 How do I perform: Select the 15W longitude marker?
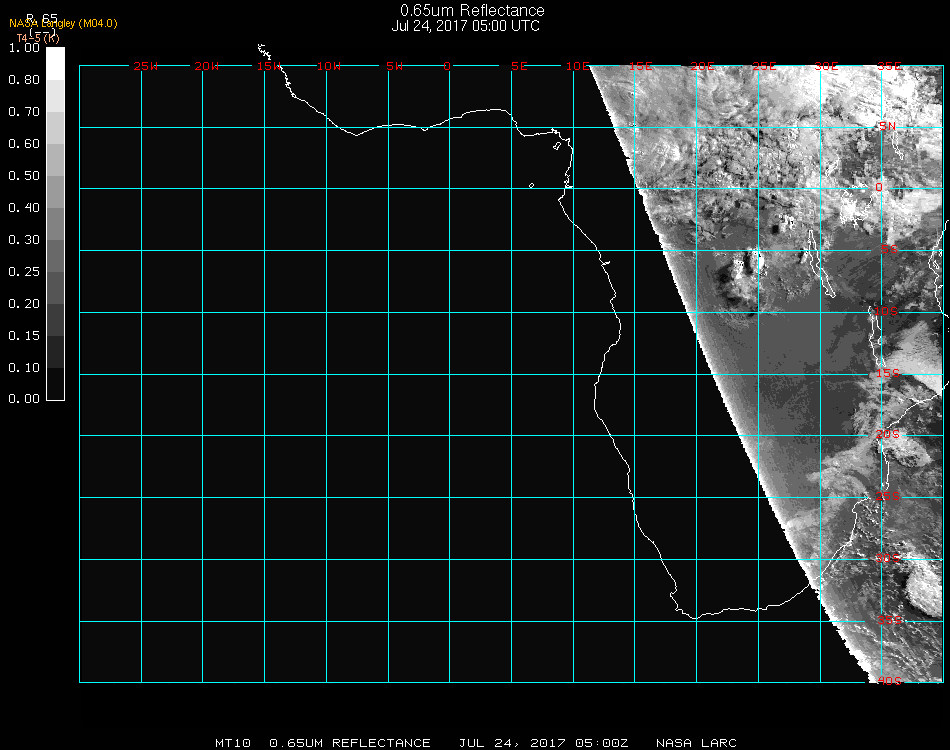click(268, 66)
